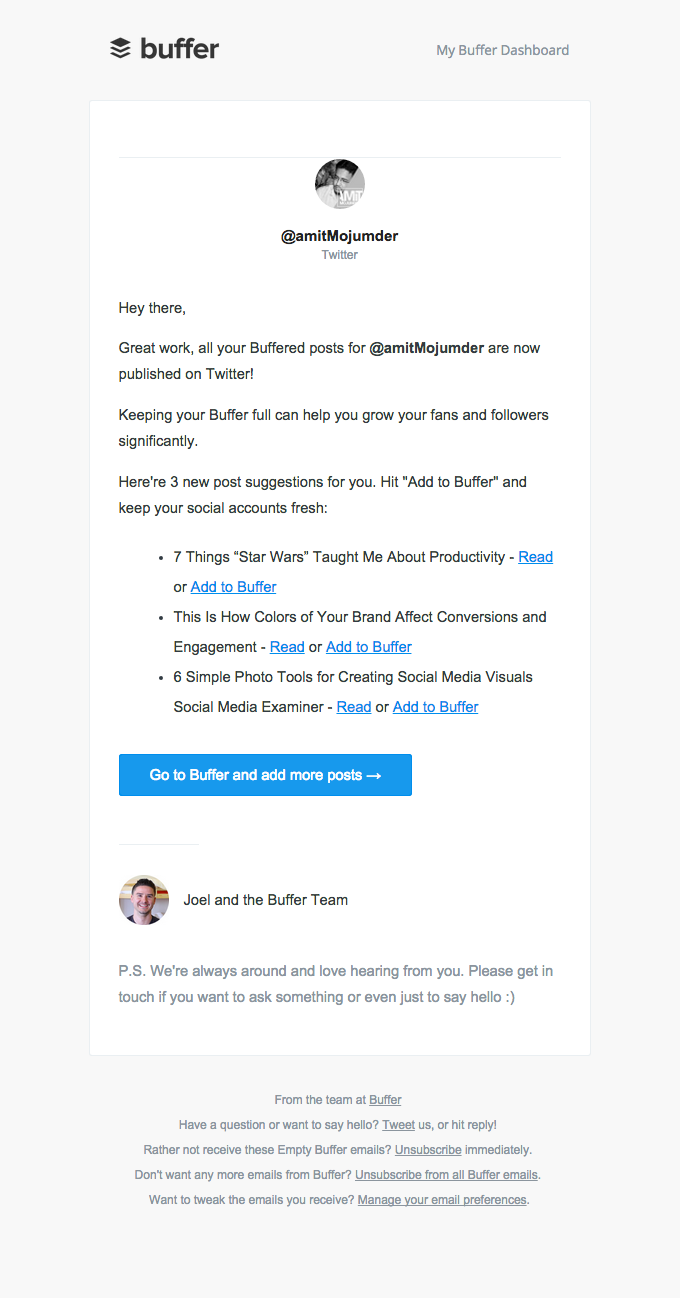Image resolution: width=680 pixels, height=1298 pixels.
Task: Open the @amitMojumder profile avatar
Action: click(339, 184)
